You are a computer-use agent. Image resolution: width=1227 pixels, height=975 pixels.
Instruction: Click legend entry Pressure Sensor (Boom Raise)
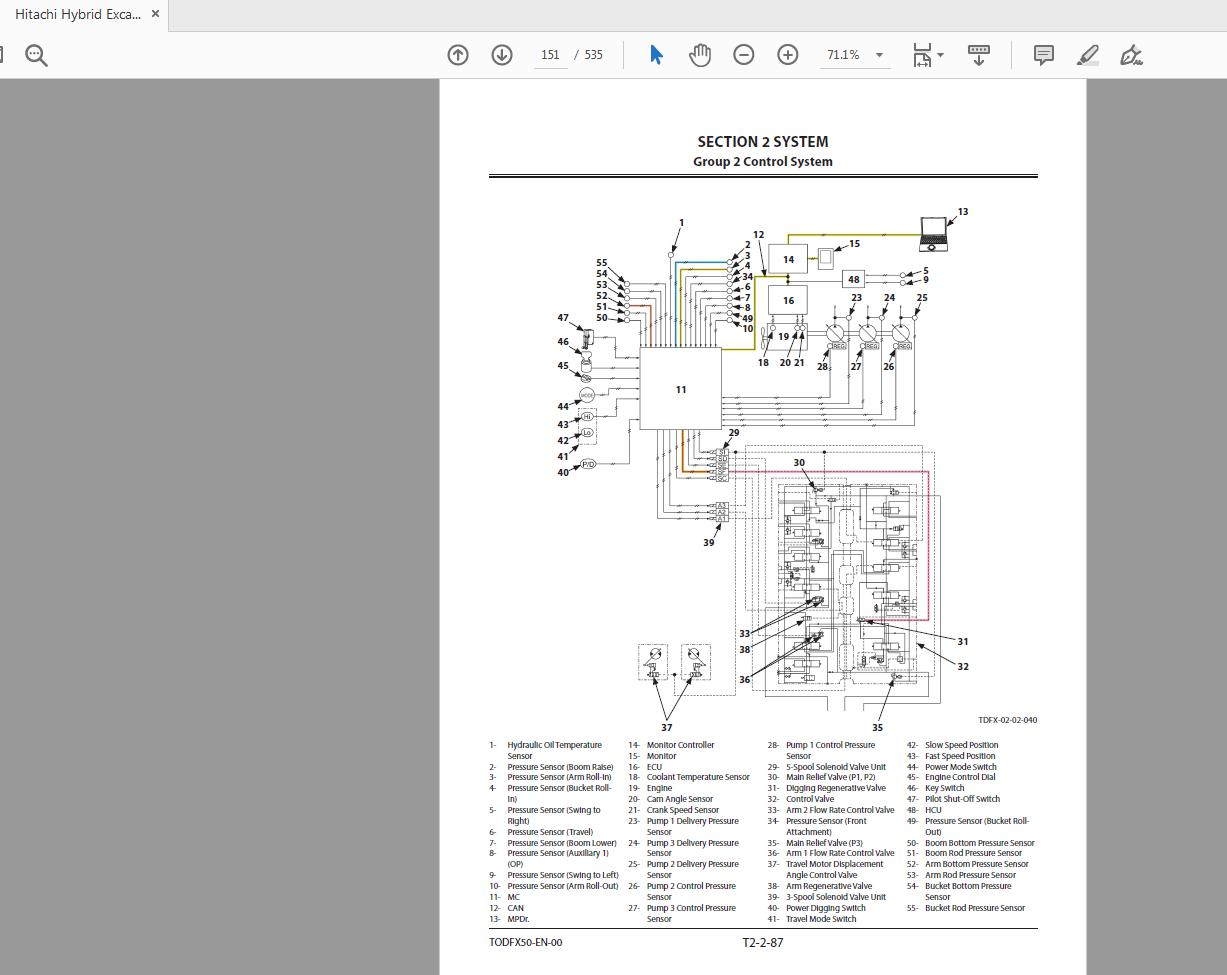coord(560,767)
